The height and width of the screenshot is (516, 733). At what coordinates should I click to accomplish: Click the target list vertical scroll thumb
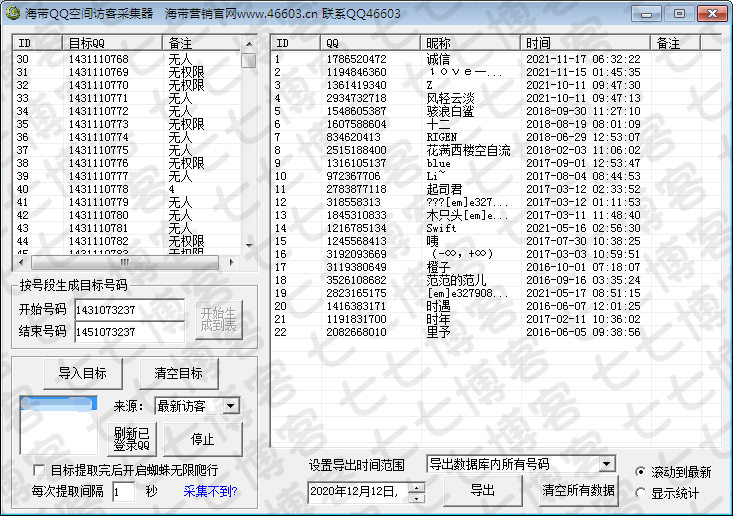coord(249,60)
